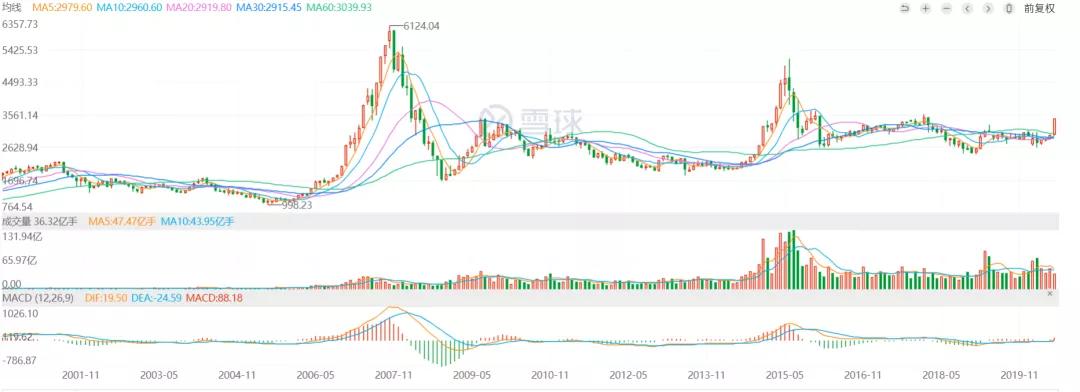The height and width of the screenshot is (392, 1080).
Task: Toggle the MA20:2919.80 line legend
Action: [x=199, y=8]
